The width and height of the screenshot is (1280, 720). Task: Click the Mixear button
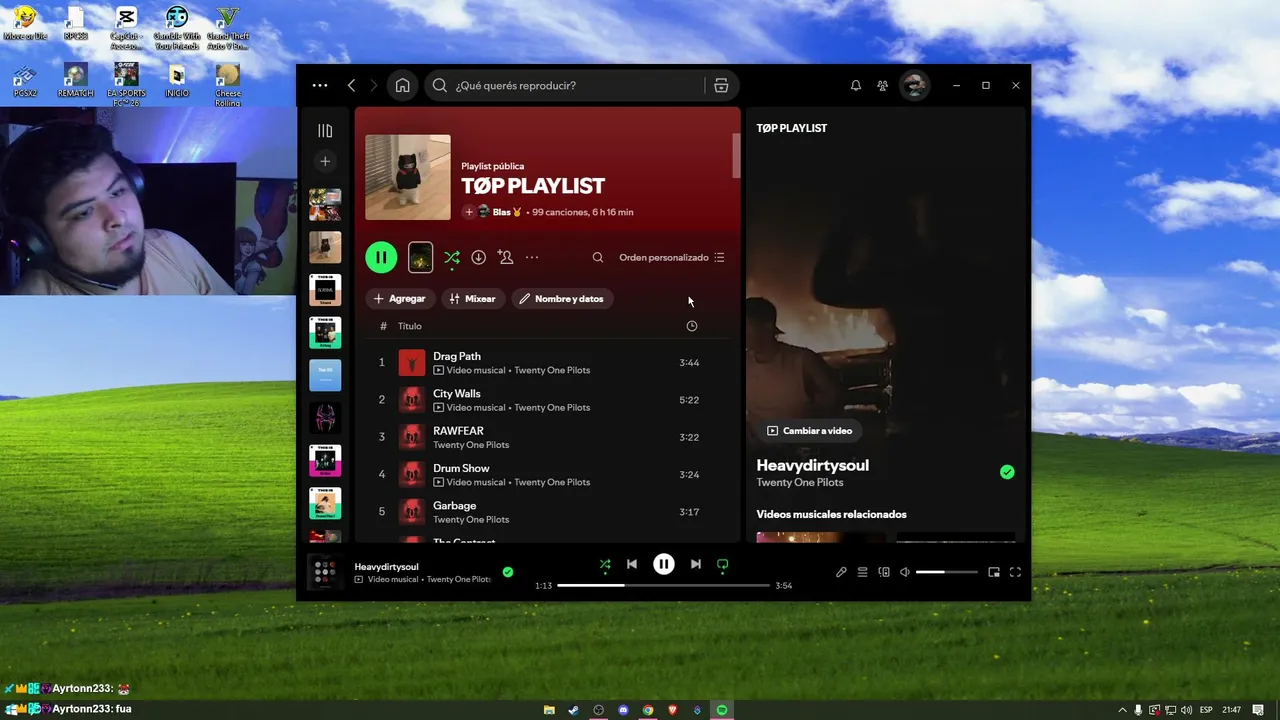click(473, 299)
